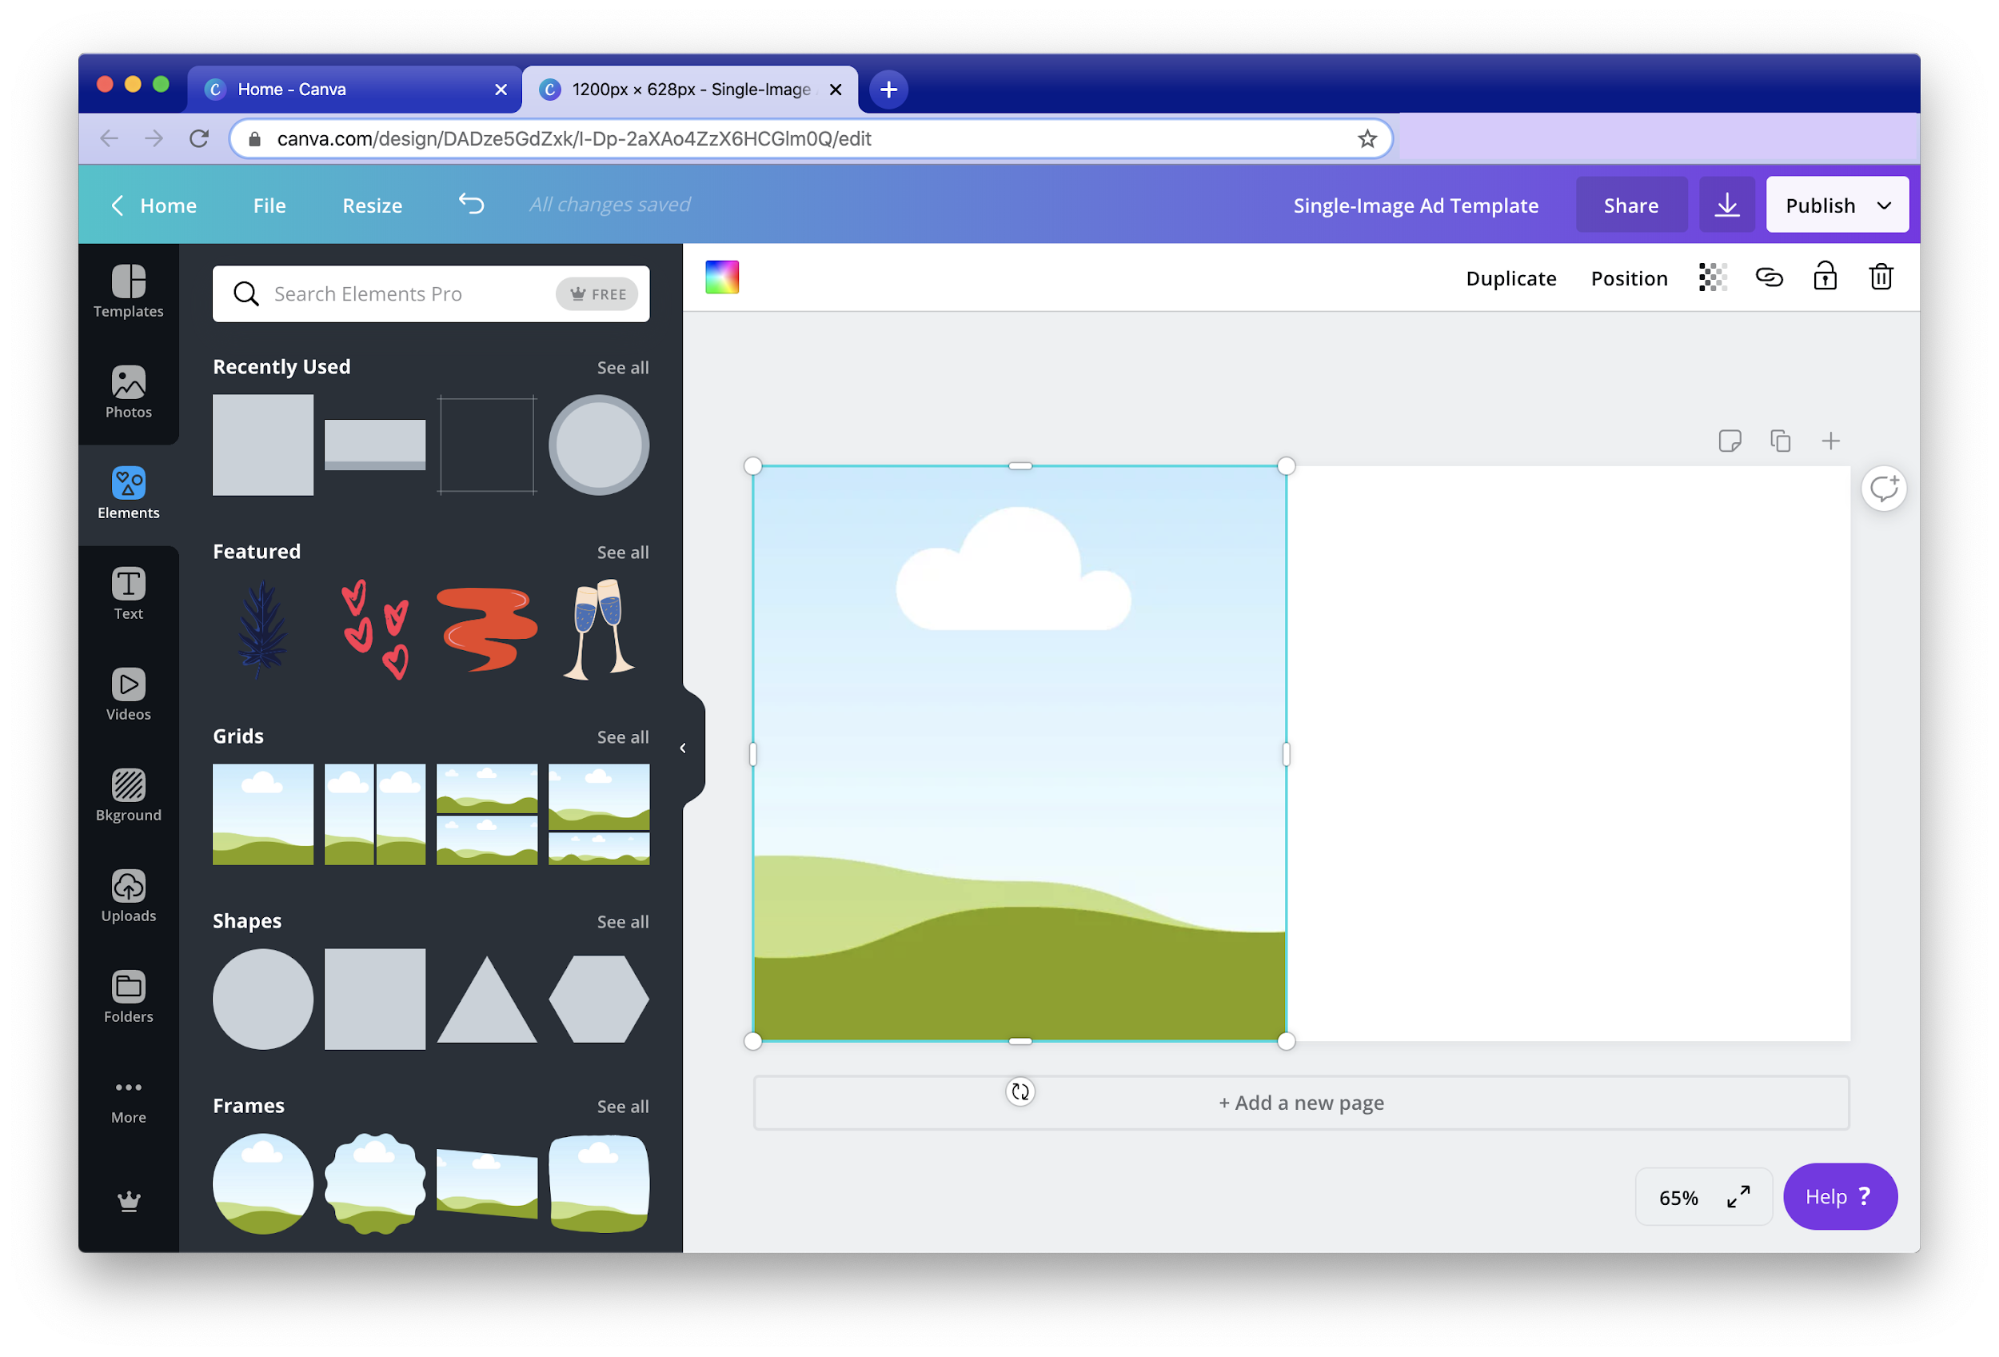Delete element with trash icon
The height and width of the screenshot is (1357, 1999).
1880,277
